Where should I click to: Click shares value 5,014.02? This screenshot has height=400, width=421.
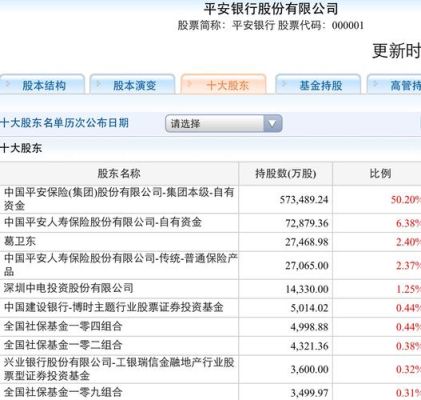[x=309, y=308]
